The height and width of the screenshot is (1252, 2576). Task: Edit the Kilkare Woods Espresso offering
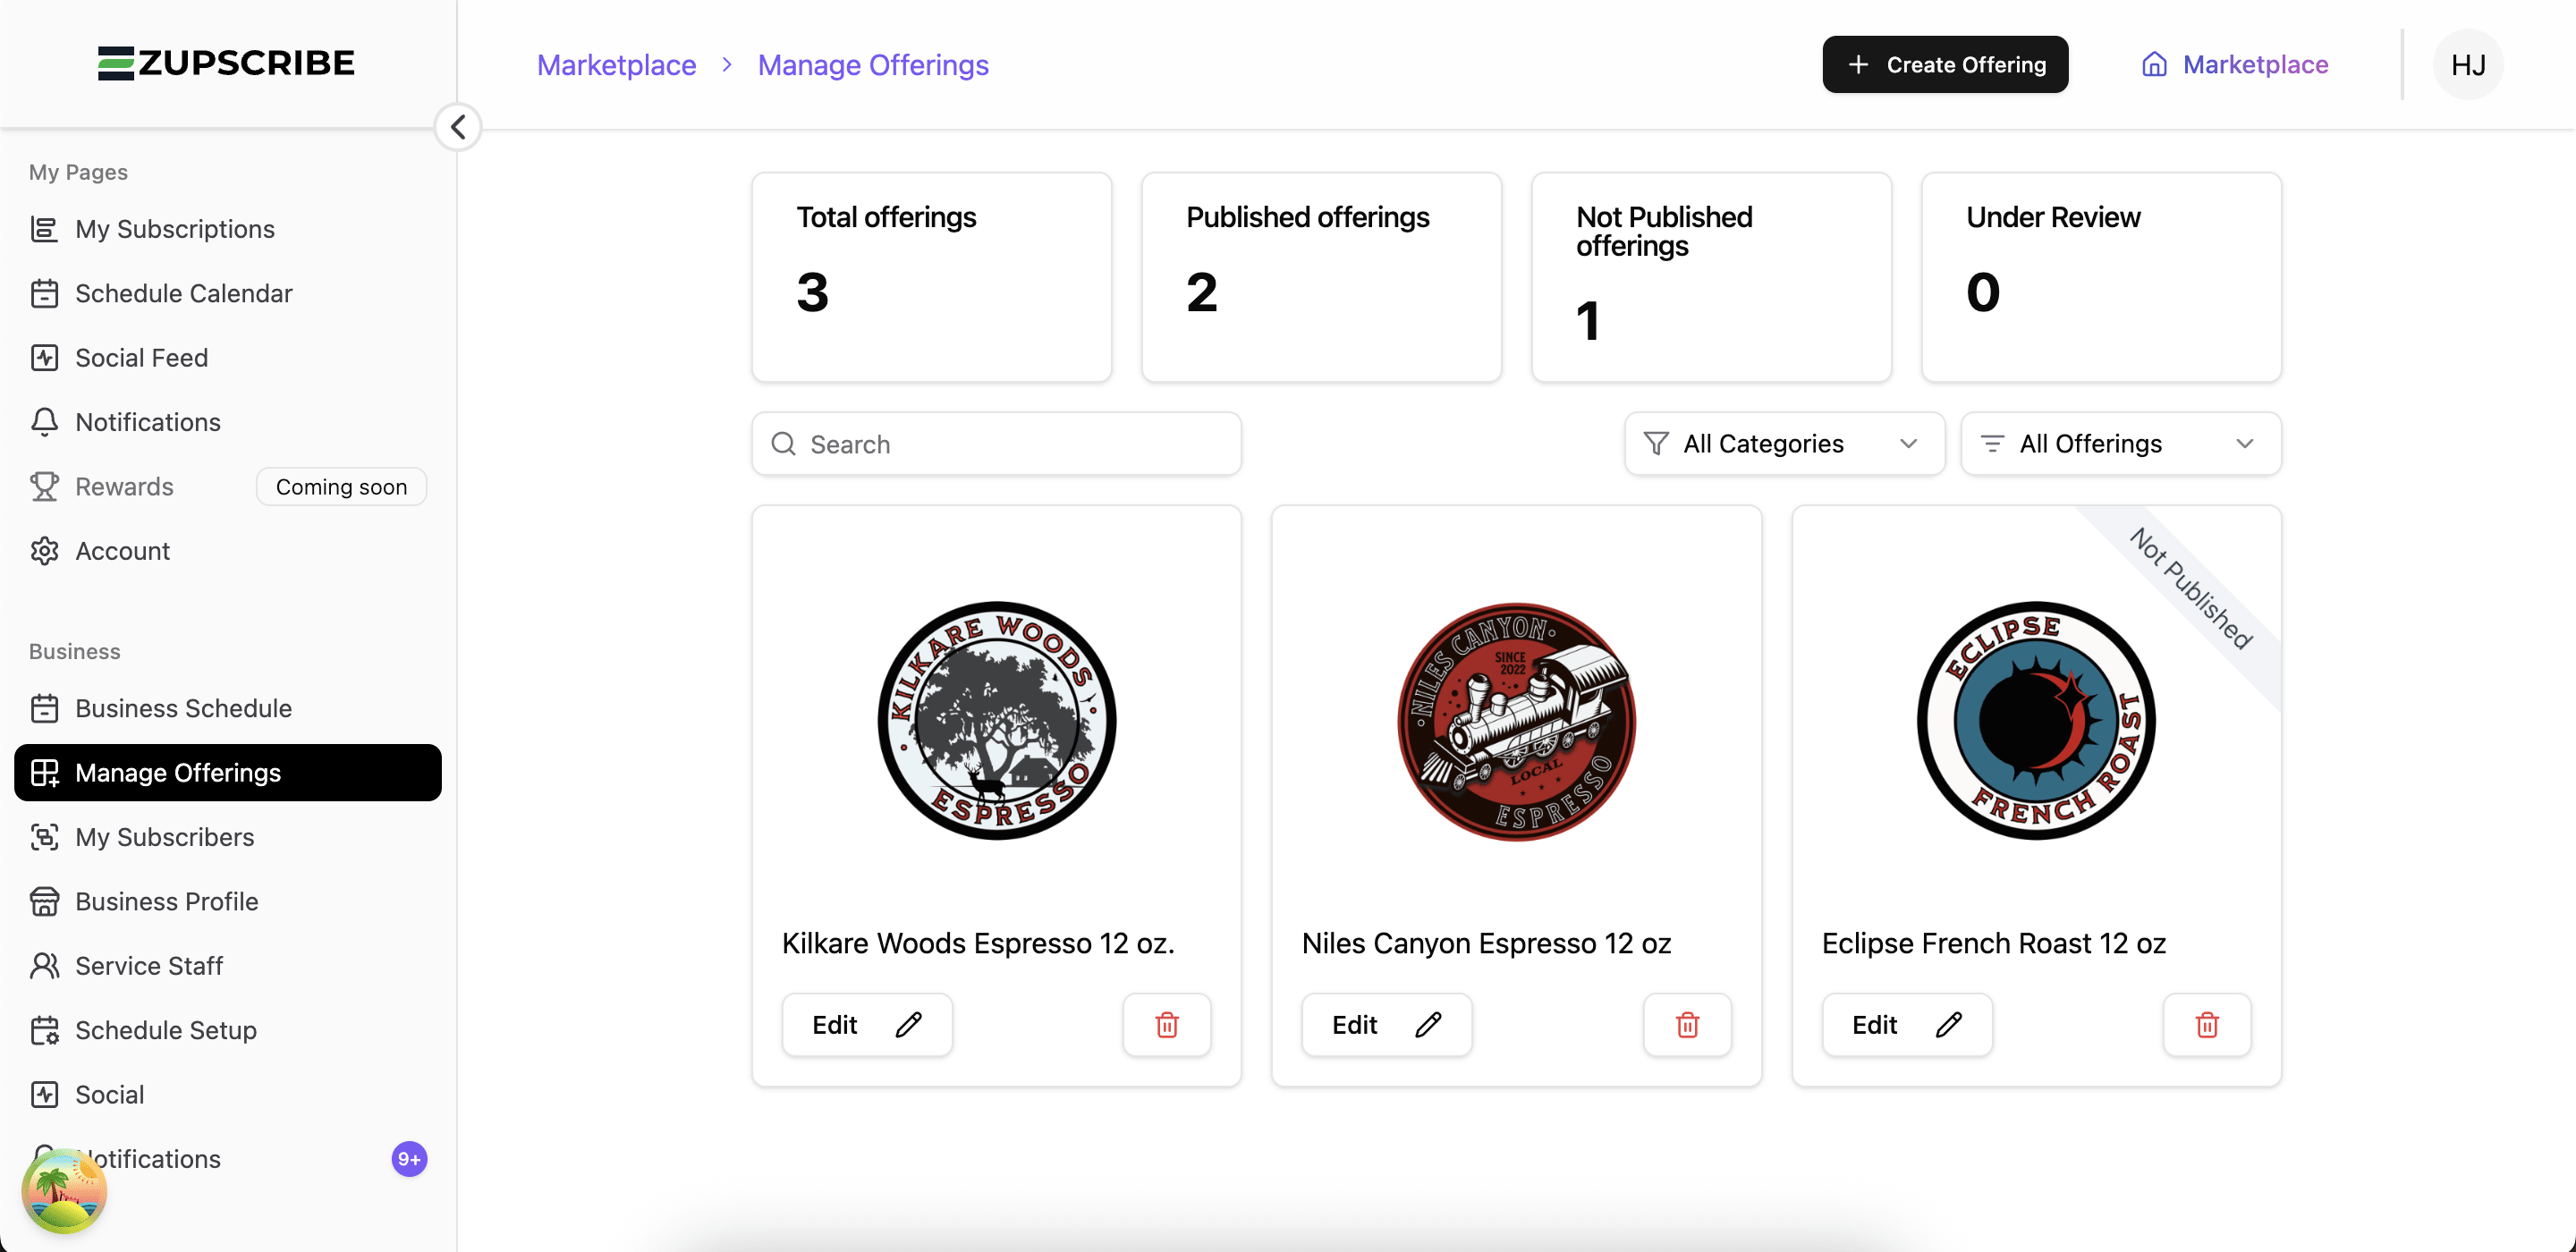pyautogui.click(x=866, y=1025)
